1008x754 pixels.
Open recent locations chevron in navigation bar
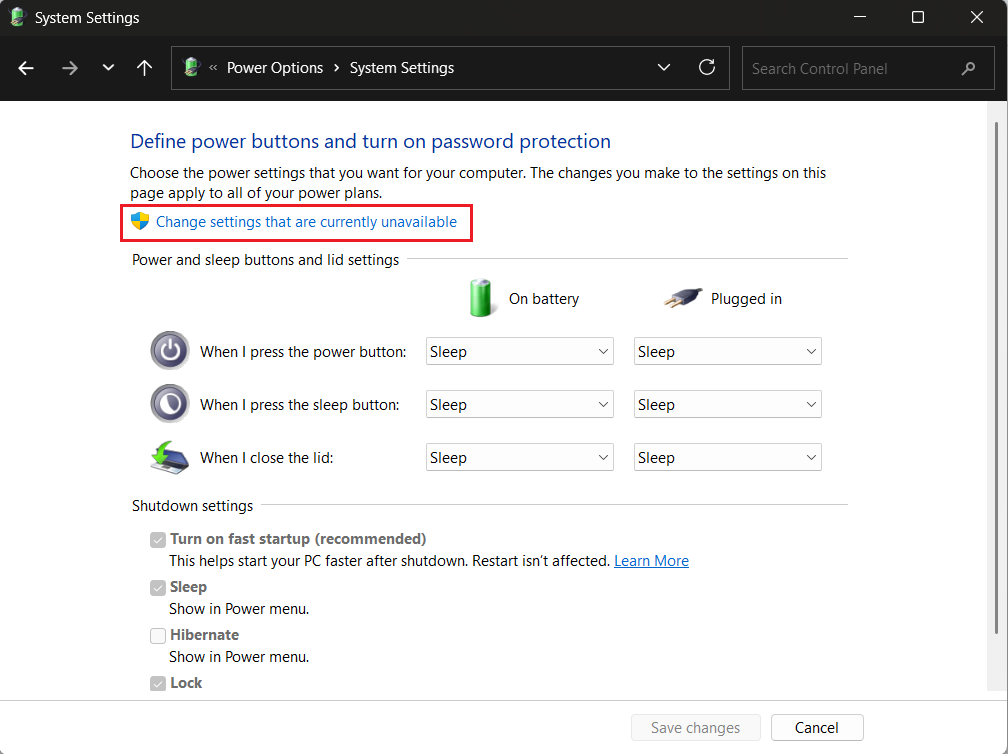[108, 68]
